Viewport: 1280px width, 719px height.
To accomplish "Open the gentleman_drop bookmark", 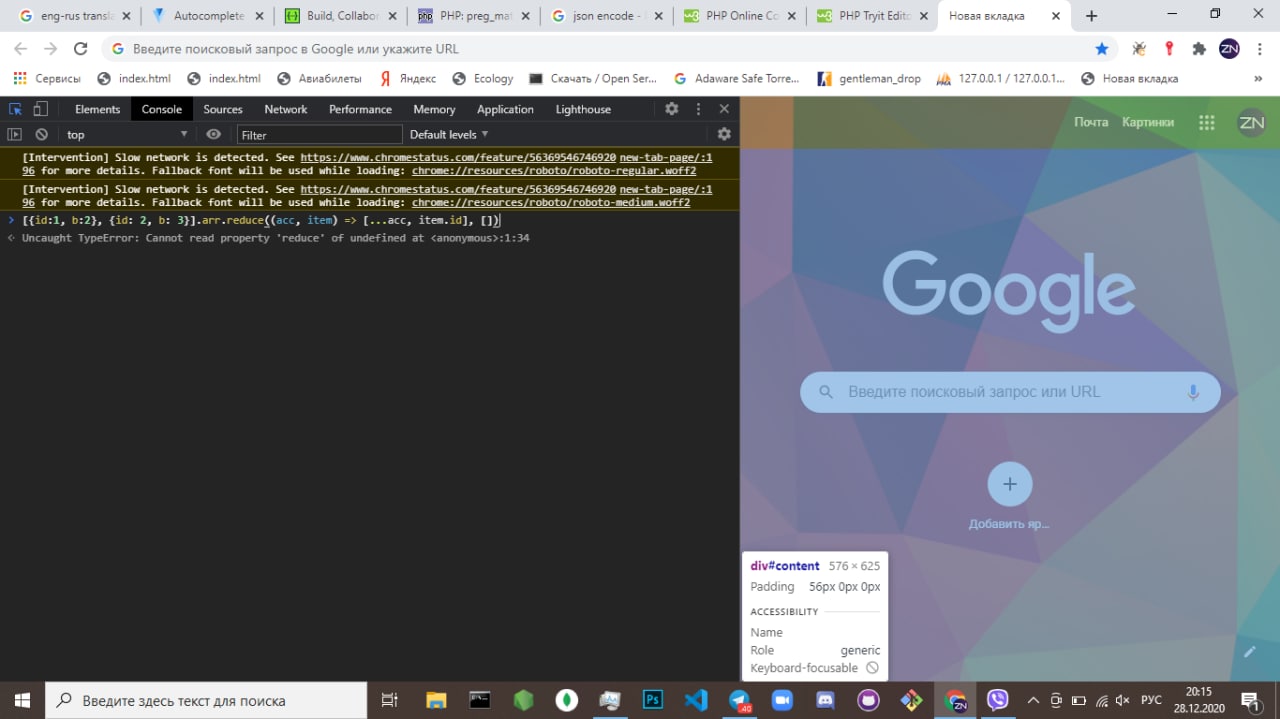I will [869, 78].
